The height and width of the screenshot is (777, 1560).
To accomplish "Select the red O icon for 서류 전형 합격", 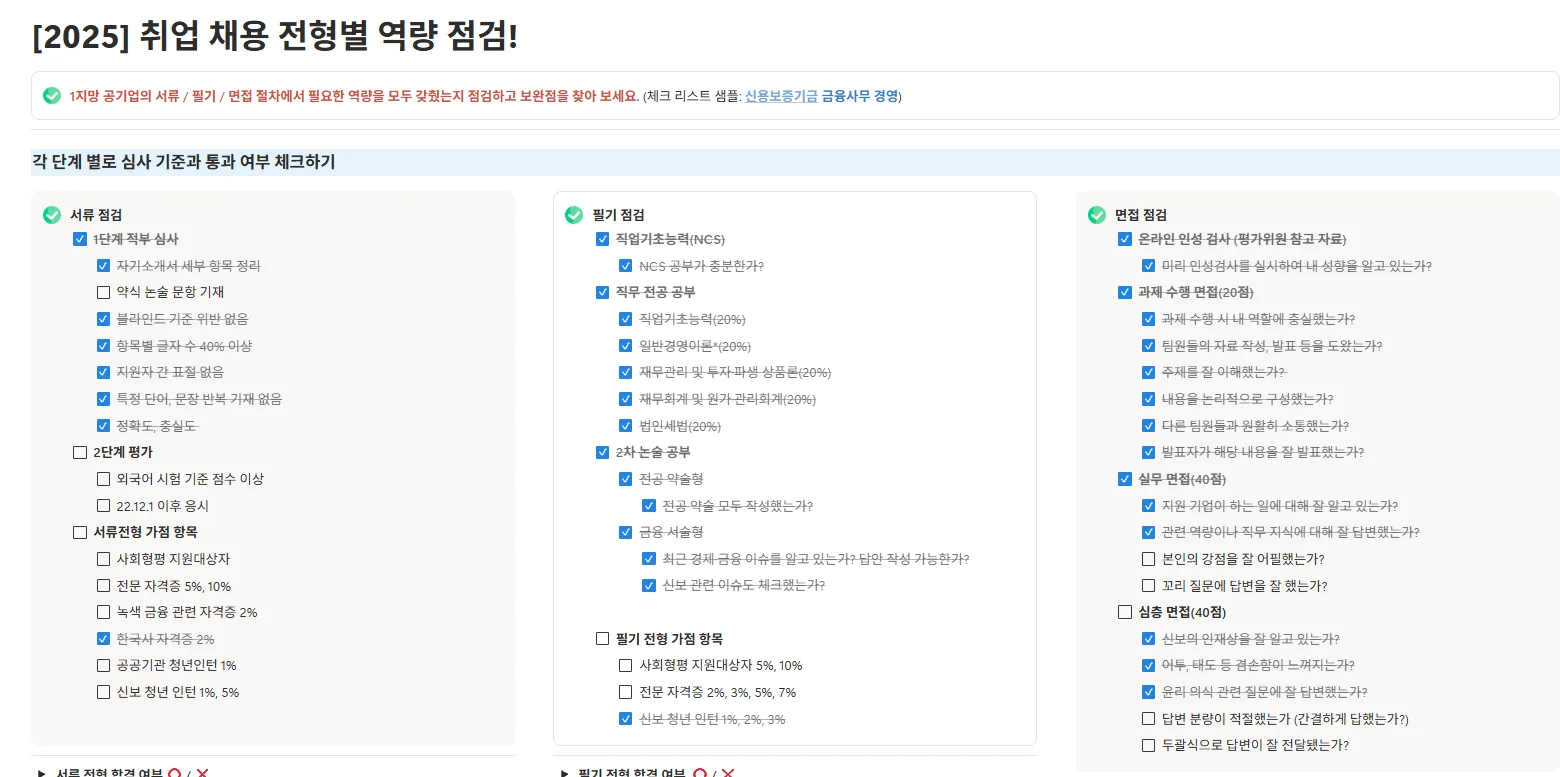I will pos(175,772).
